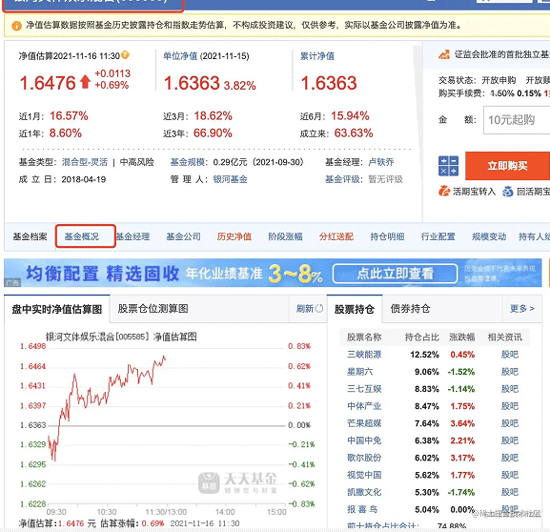Screen dimensions: 550x532
Task: Click the 66.90% three-year return value
Action: coord(213,133)
